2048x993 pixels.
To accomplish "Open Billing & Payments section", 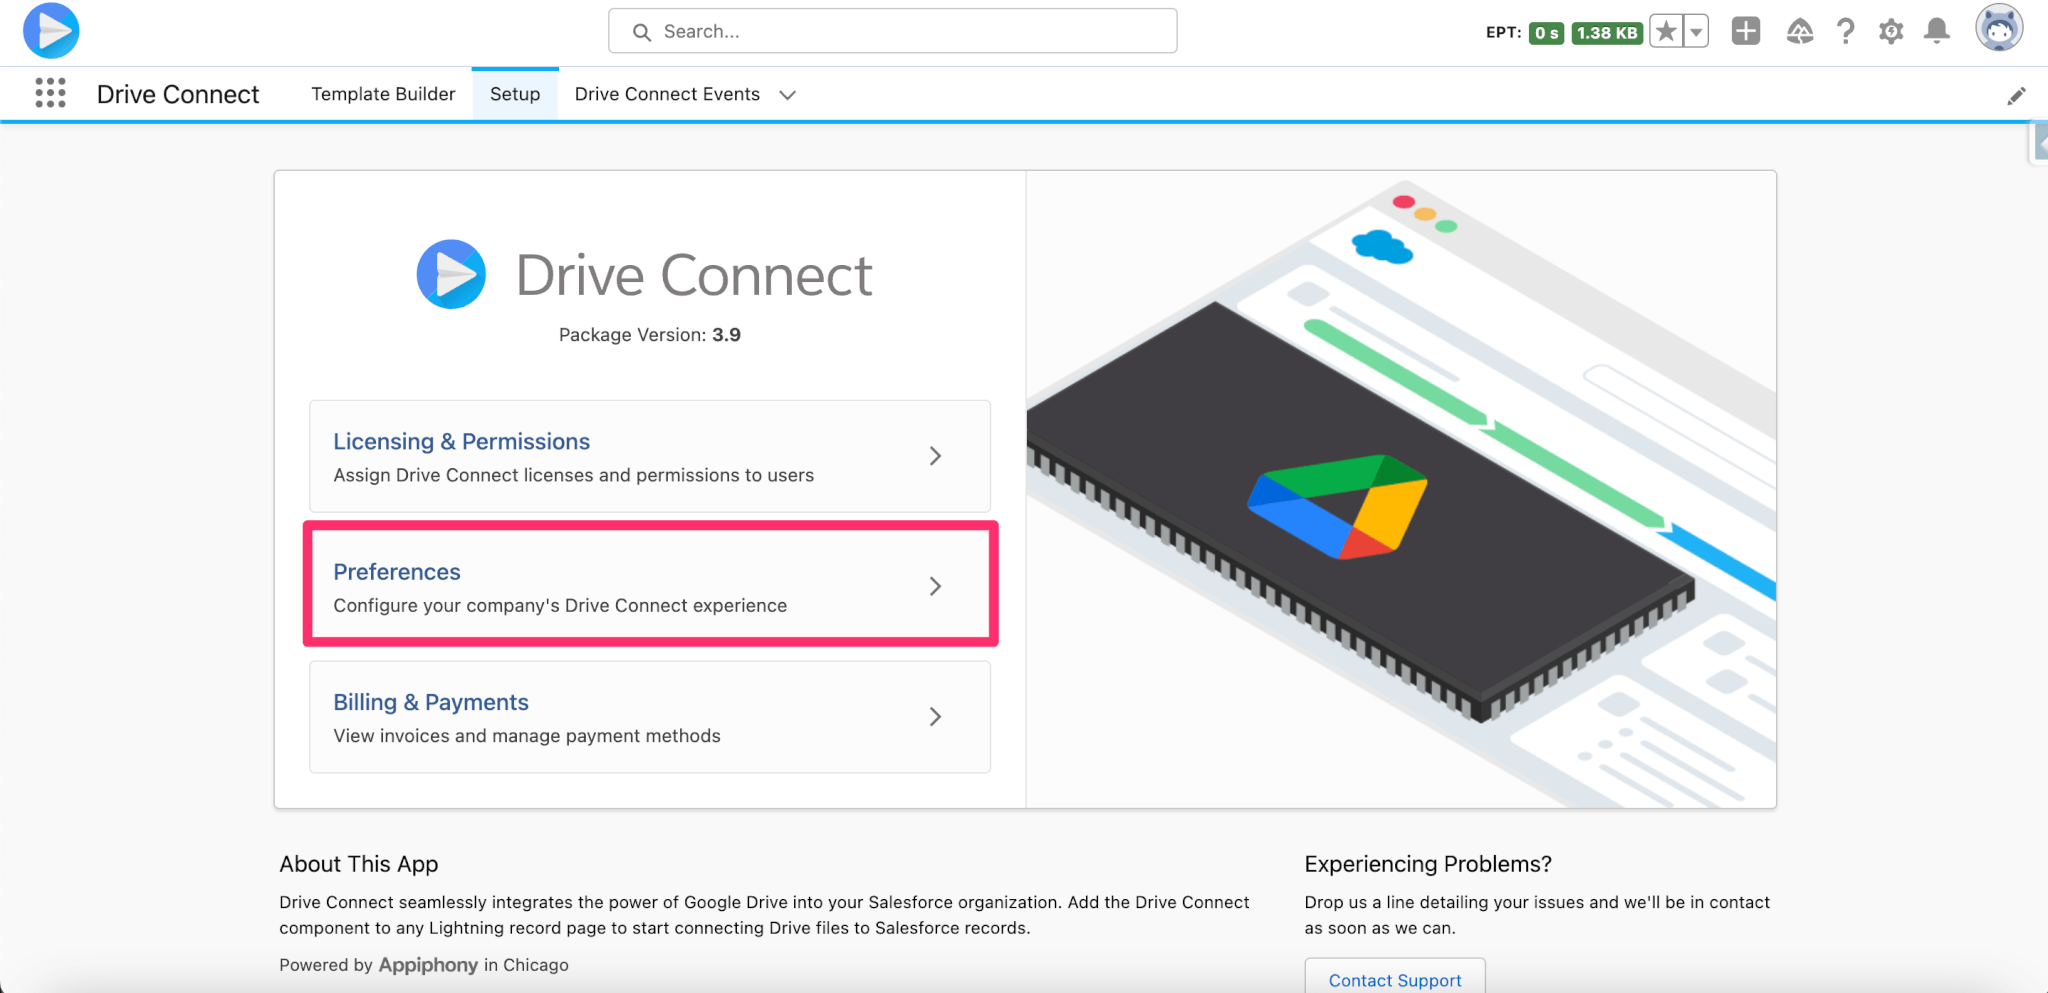I will coord(650,717).
